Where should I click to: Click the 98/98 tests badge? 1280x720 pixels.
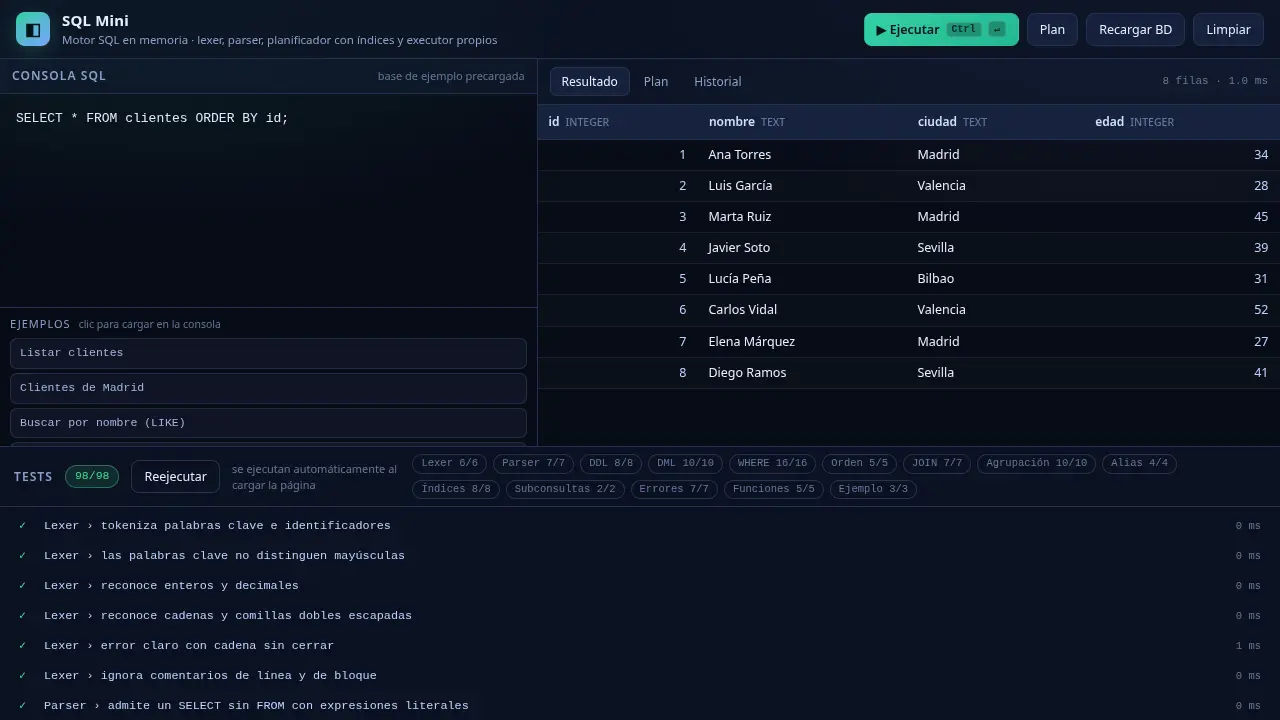92,477
